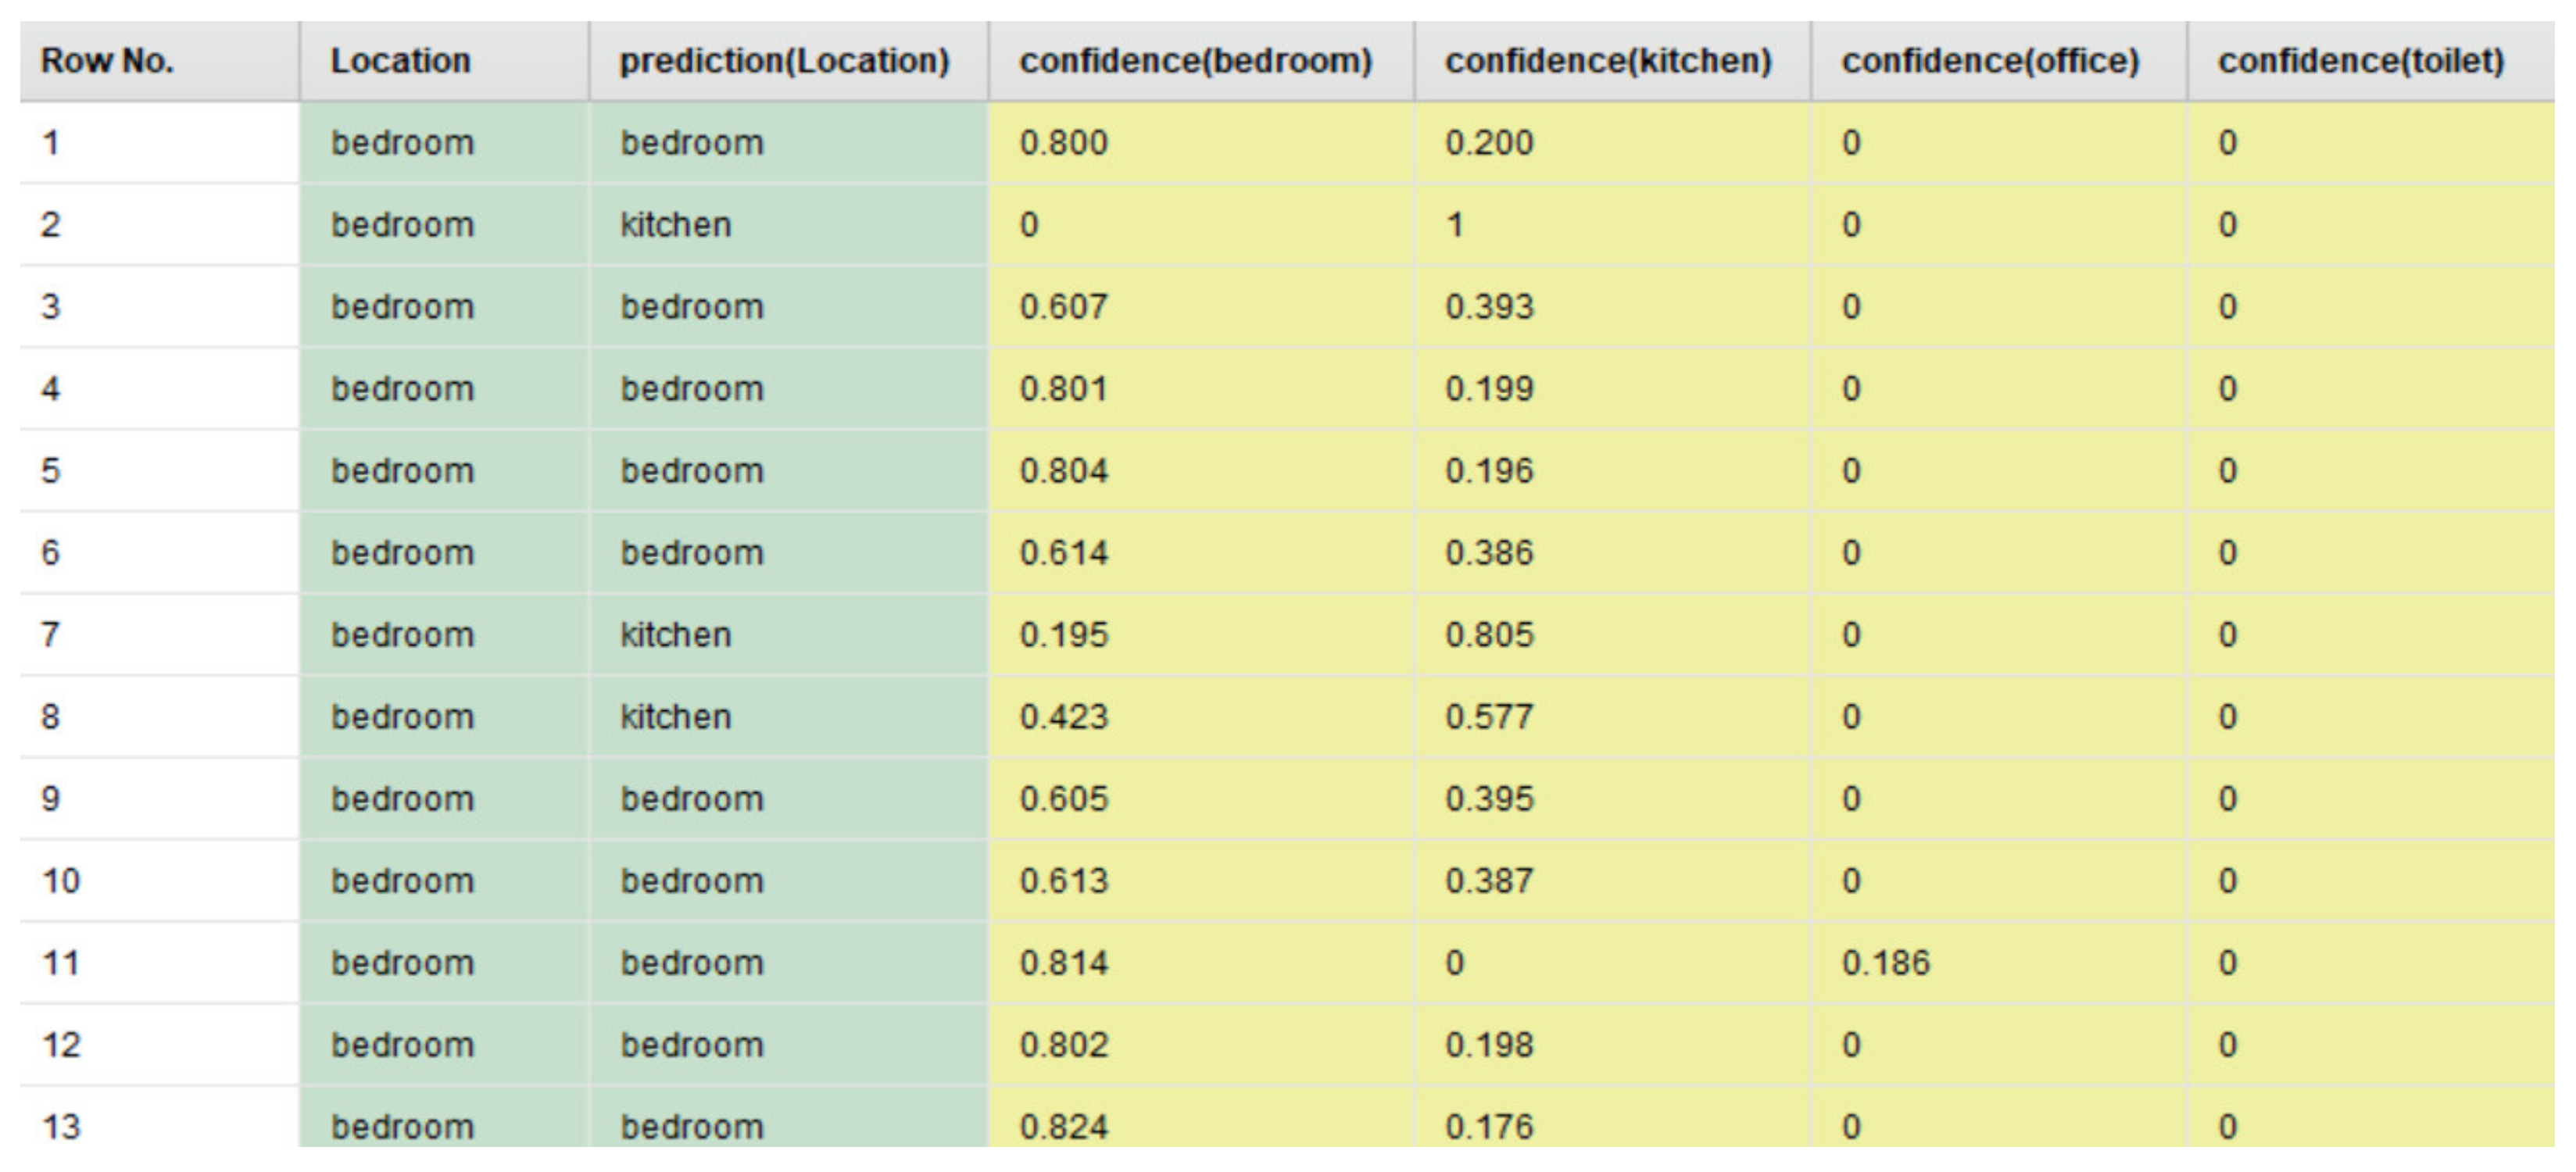Click the 0.802 bedroom confidence cell

[1063, 1045]
